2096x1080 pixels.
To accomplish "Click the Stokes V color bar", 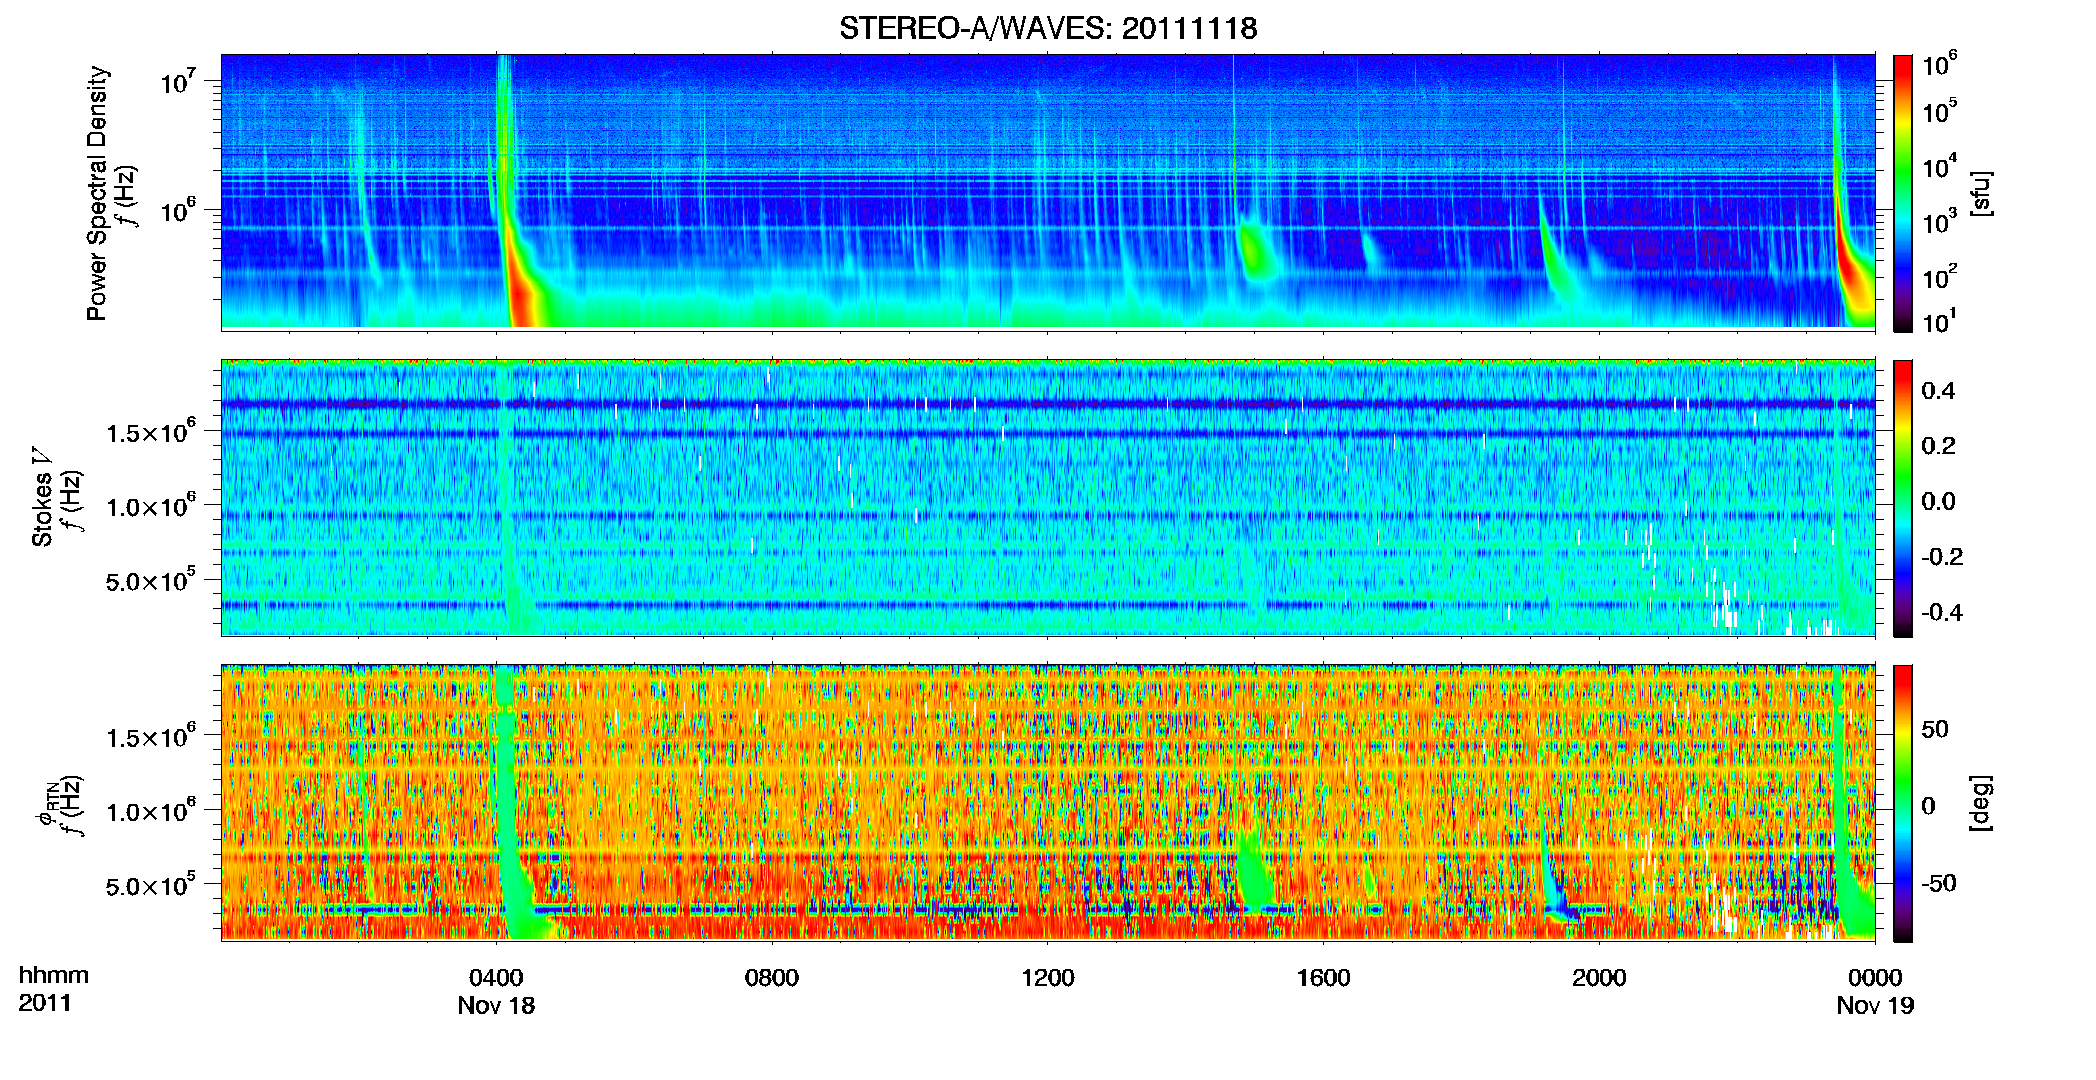I will (x=1903, y=498).
